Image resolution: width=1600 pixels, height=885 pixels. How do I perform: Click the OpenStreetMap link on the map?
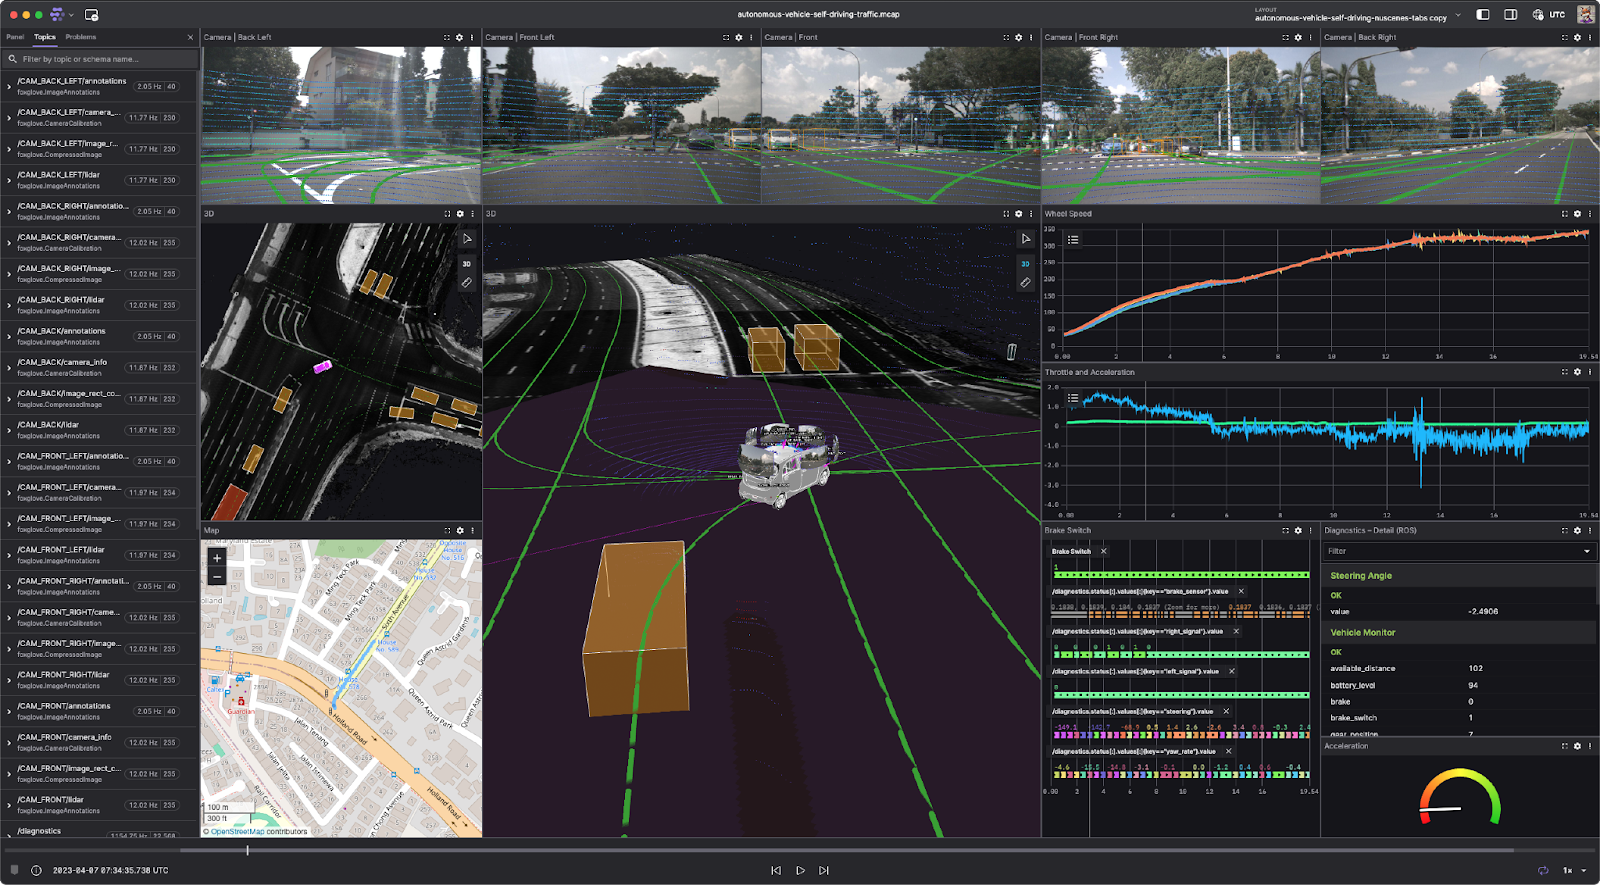[x=238, y=831]
